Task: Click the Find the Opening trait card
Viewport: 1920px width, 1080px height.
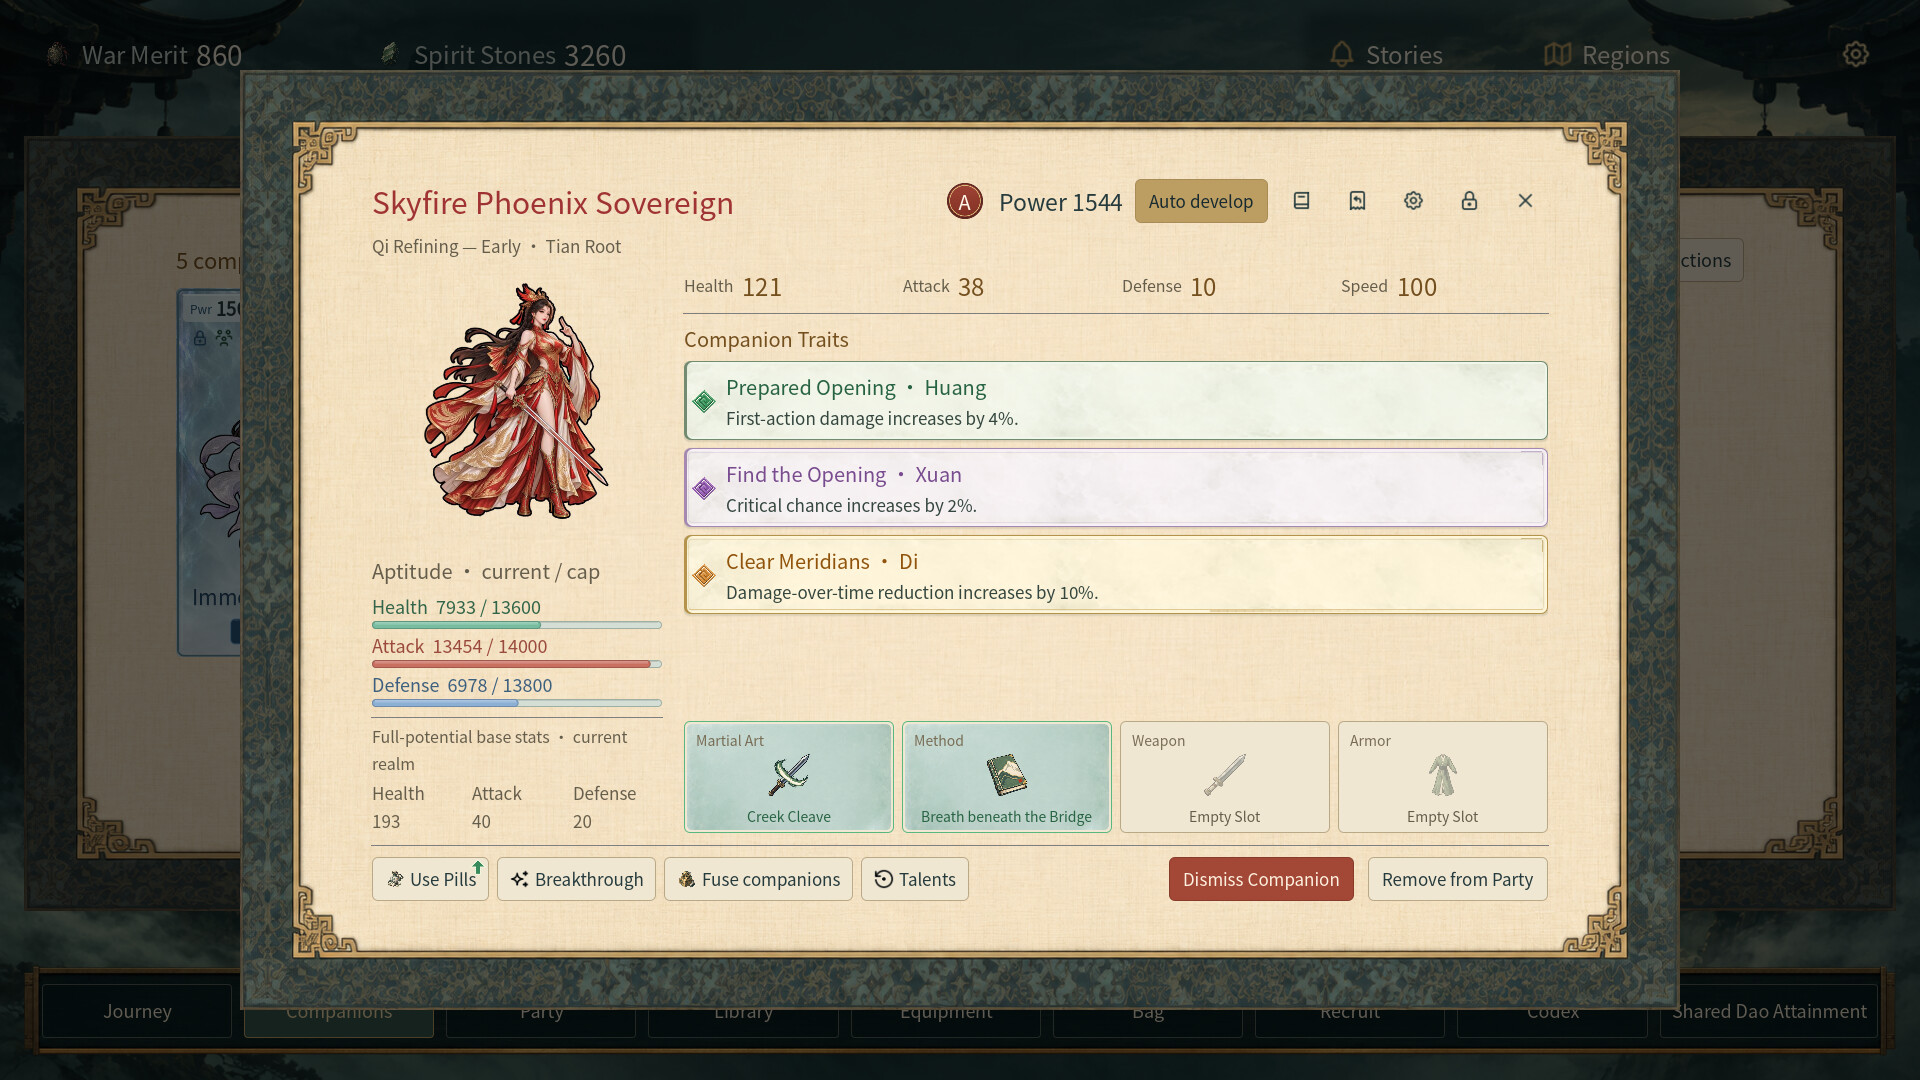Action: tap(1116, 488)
